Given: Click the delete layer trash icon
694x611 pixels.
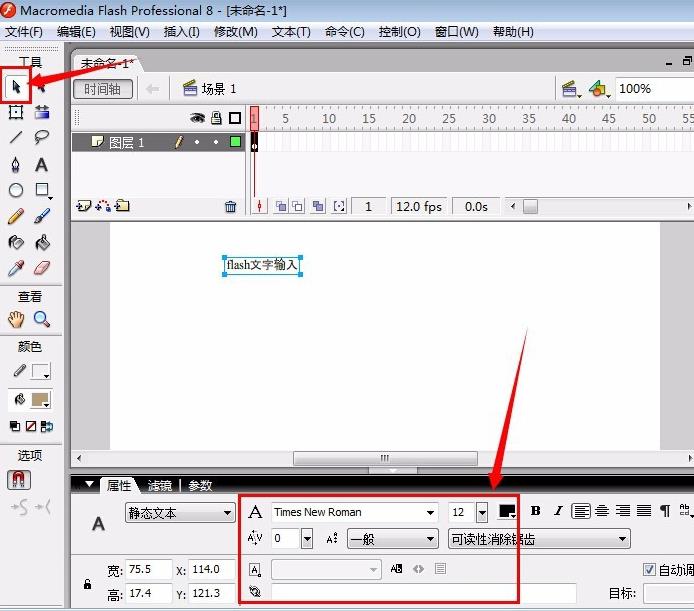Looking at the screenshot, I should [x=230, y=207].
